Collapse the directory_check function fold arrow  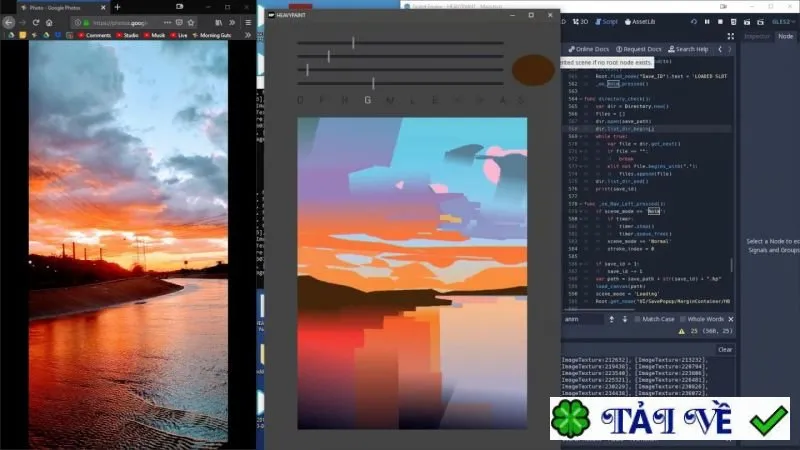click(581, 99)
